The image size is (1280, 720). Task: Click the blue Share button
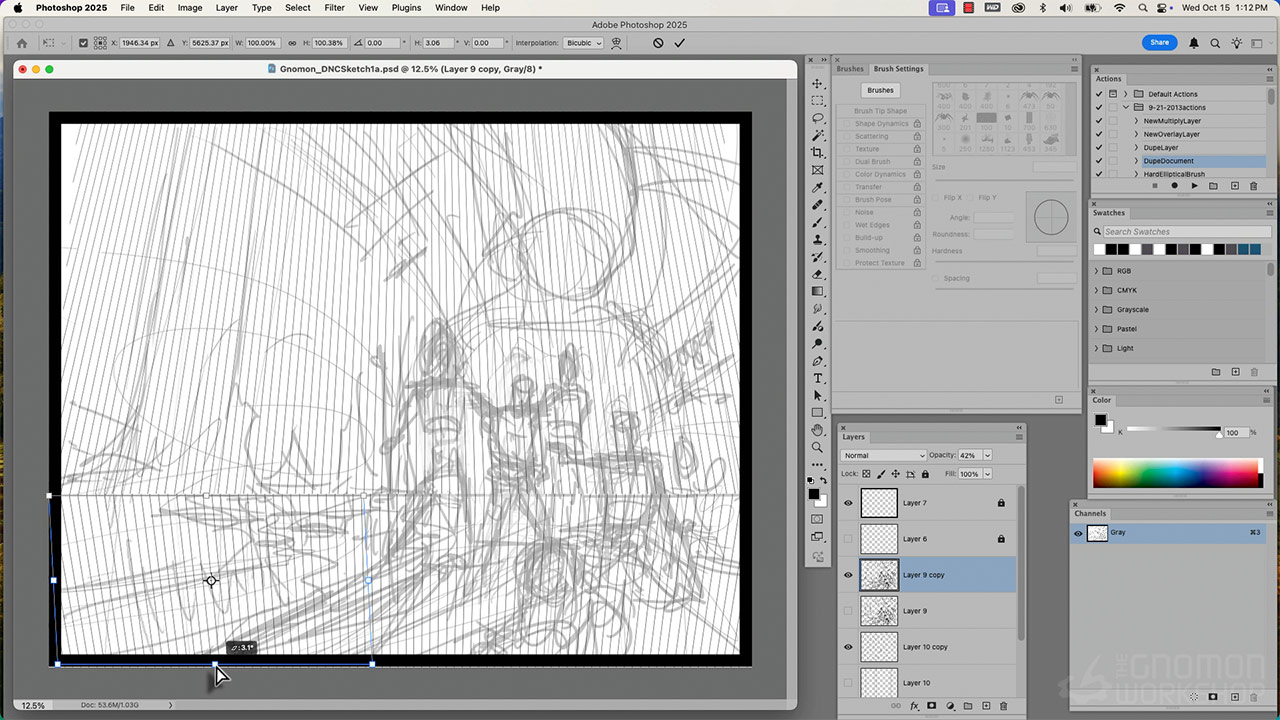1159,43
